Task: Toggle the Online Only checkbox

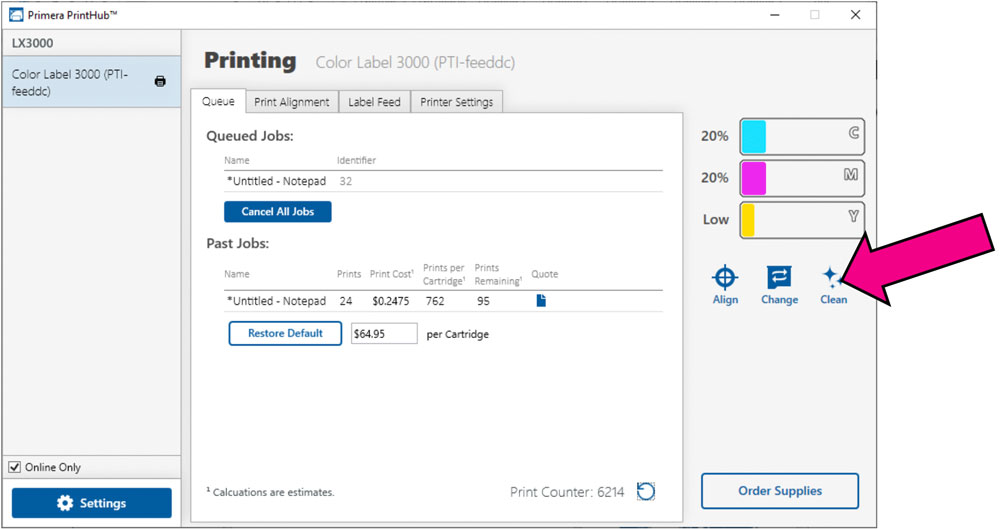Action: pyautogui.click(x=14, y=467)
